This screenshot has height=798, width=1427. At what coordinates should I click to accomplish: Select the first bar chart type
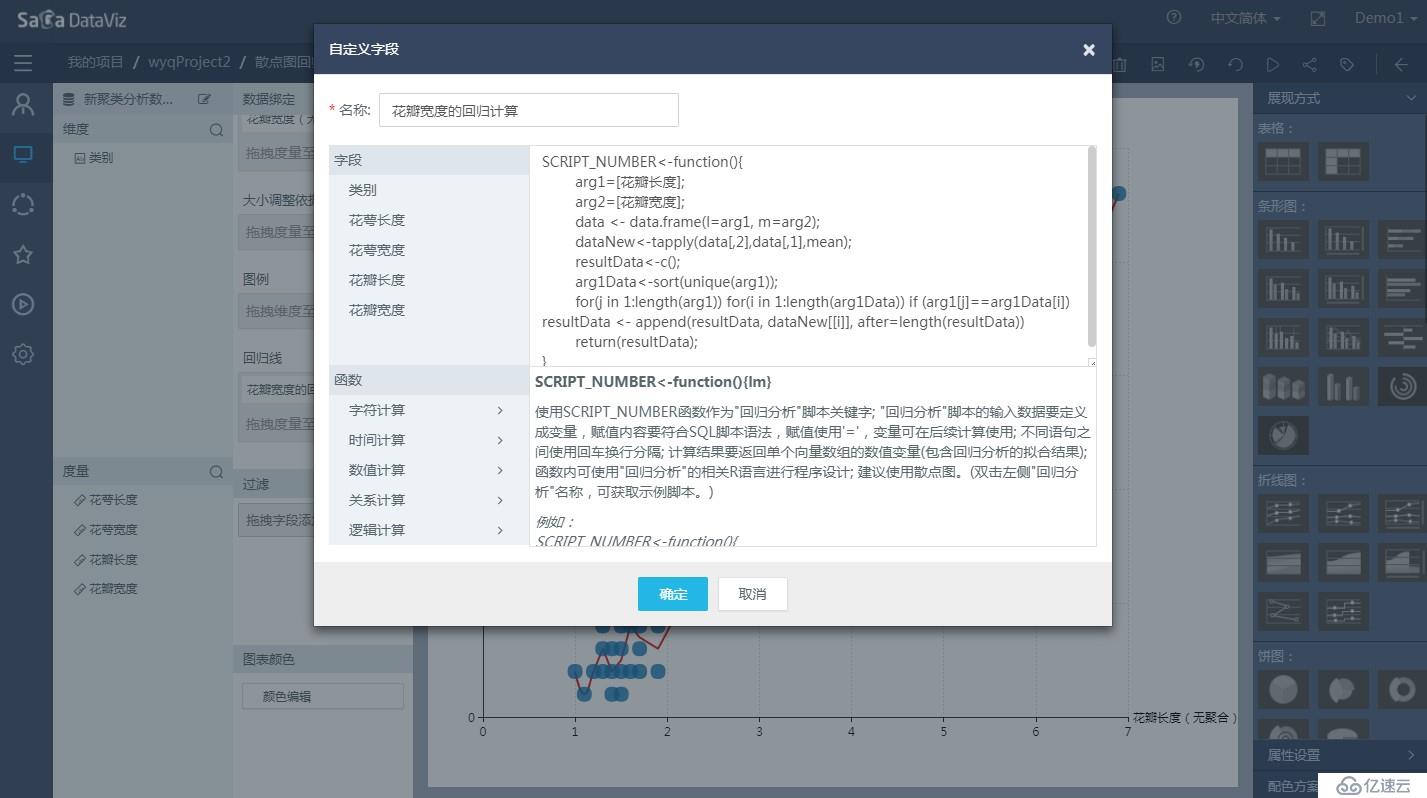click(1283, 240)
